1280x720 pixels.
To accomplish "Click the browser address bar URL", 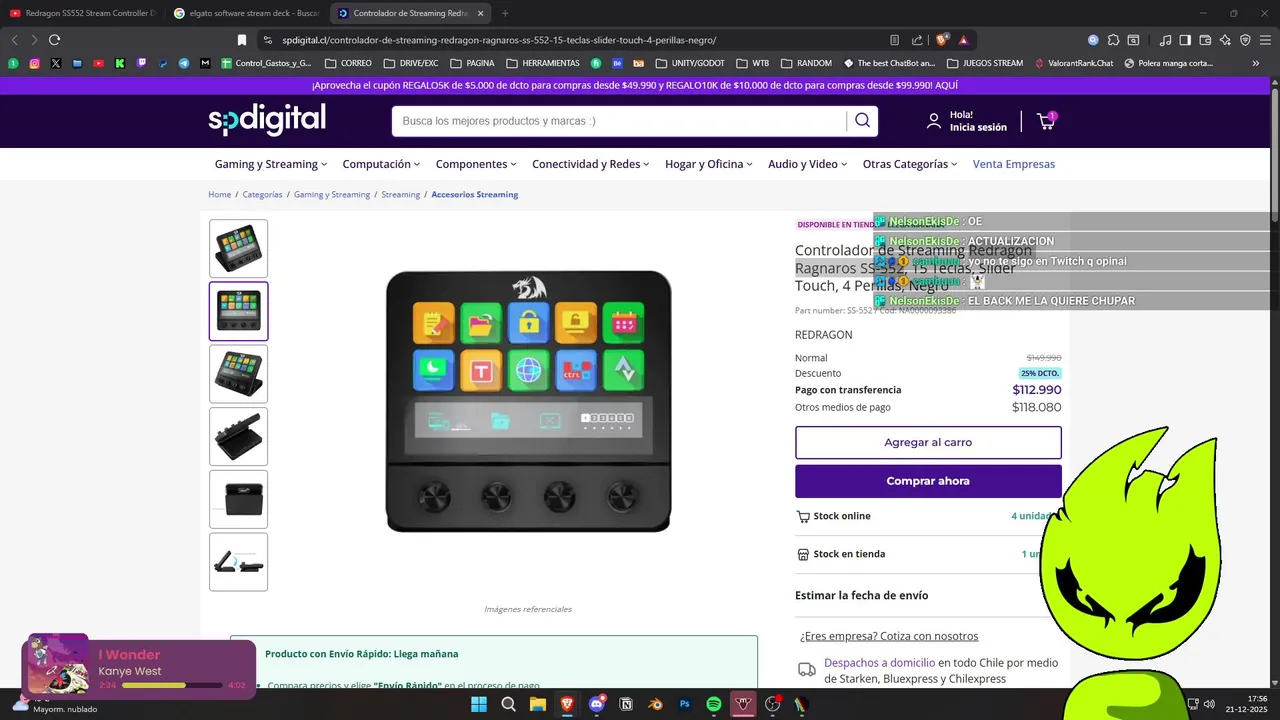I will tap(499, 40).
